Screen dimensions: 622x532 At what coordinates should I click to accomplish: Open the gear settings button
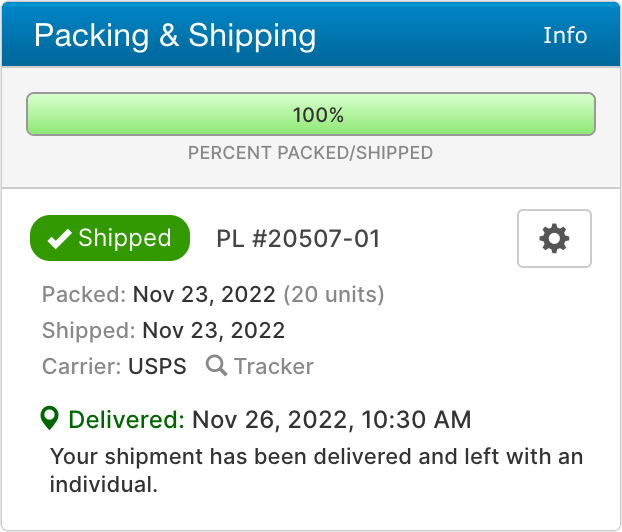(554, 238)
